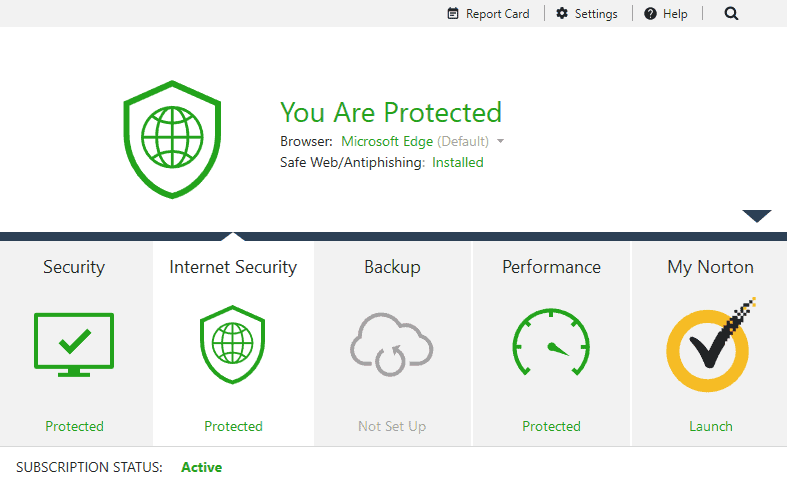
Task: Click the Safe Web/Antiphishing label
Action: click(x=352, y=163)
